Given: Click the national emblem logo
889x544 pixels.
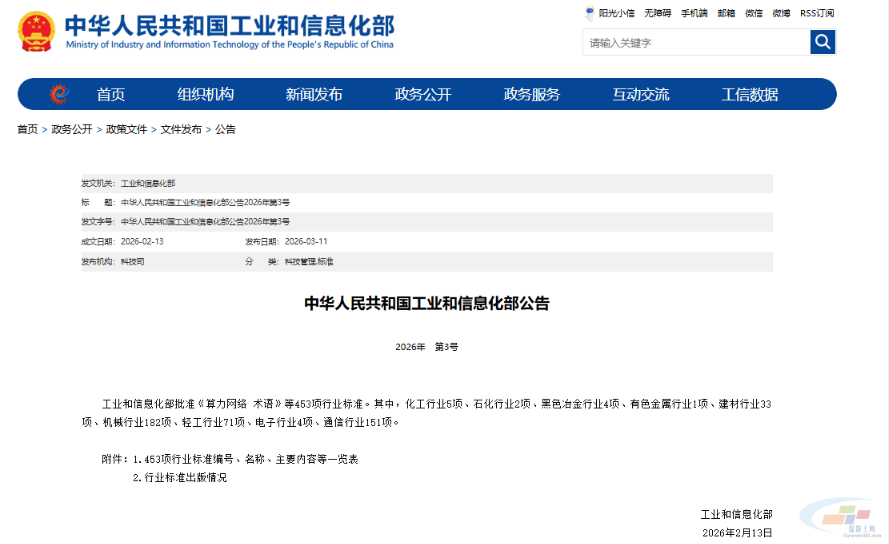Looking at the screenshot, I should [36, 31].
